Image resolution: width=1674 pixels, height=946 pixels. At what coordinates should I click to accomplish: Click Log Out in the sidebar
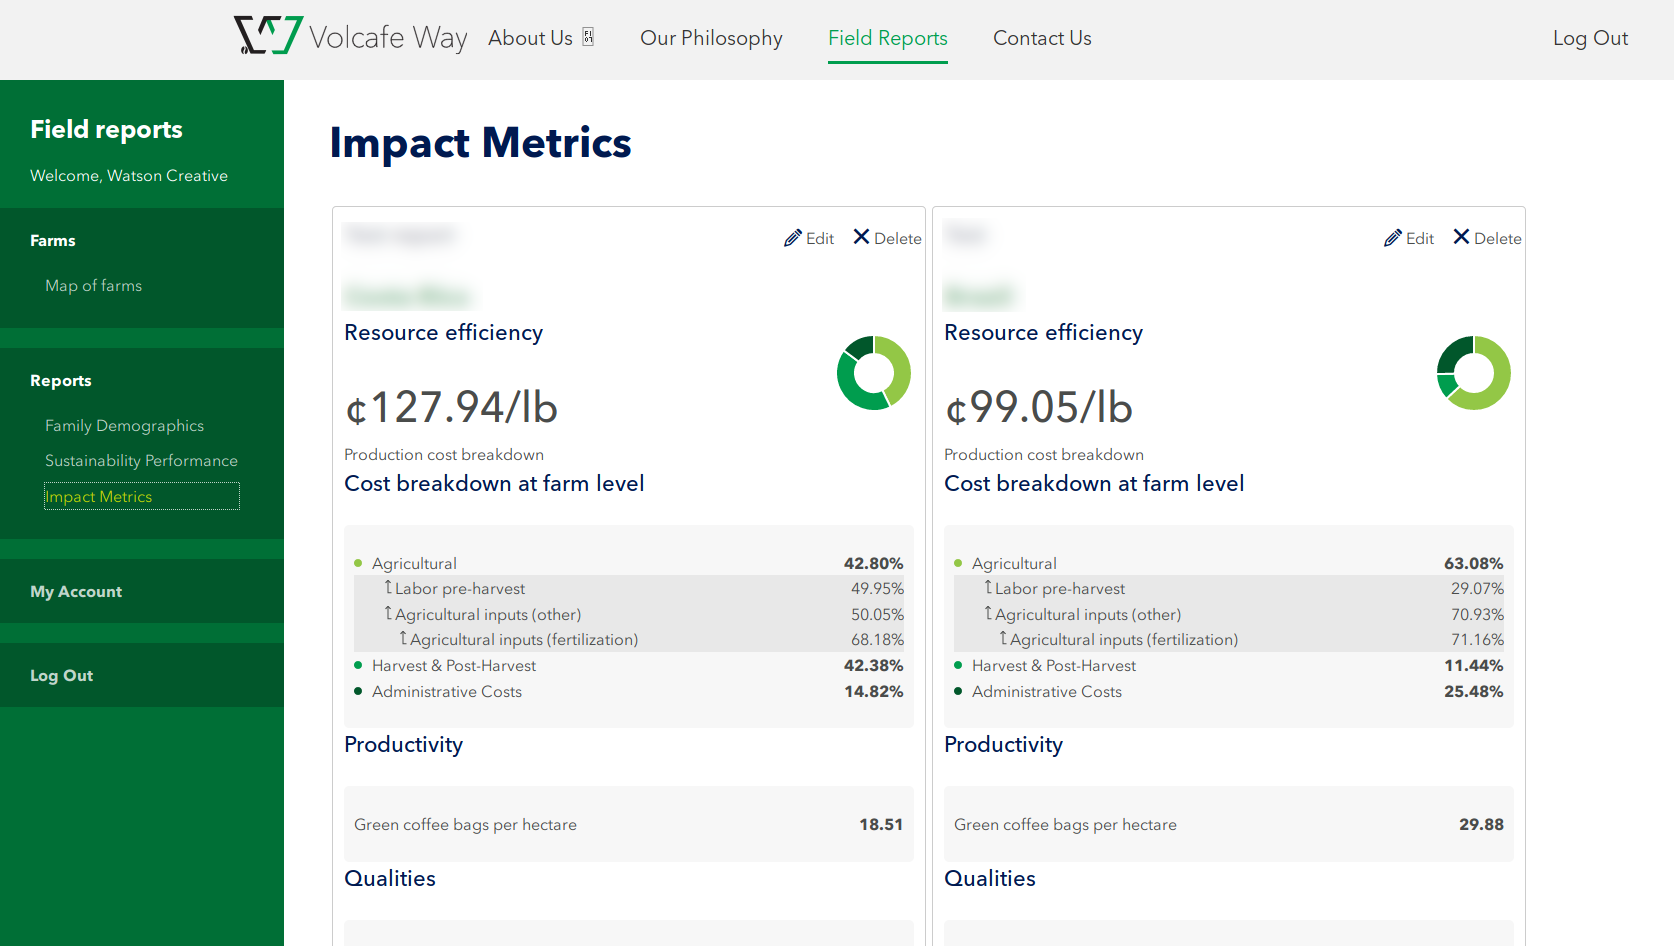(61, 676)
